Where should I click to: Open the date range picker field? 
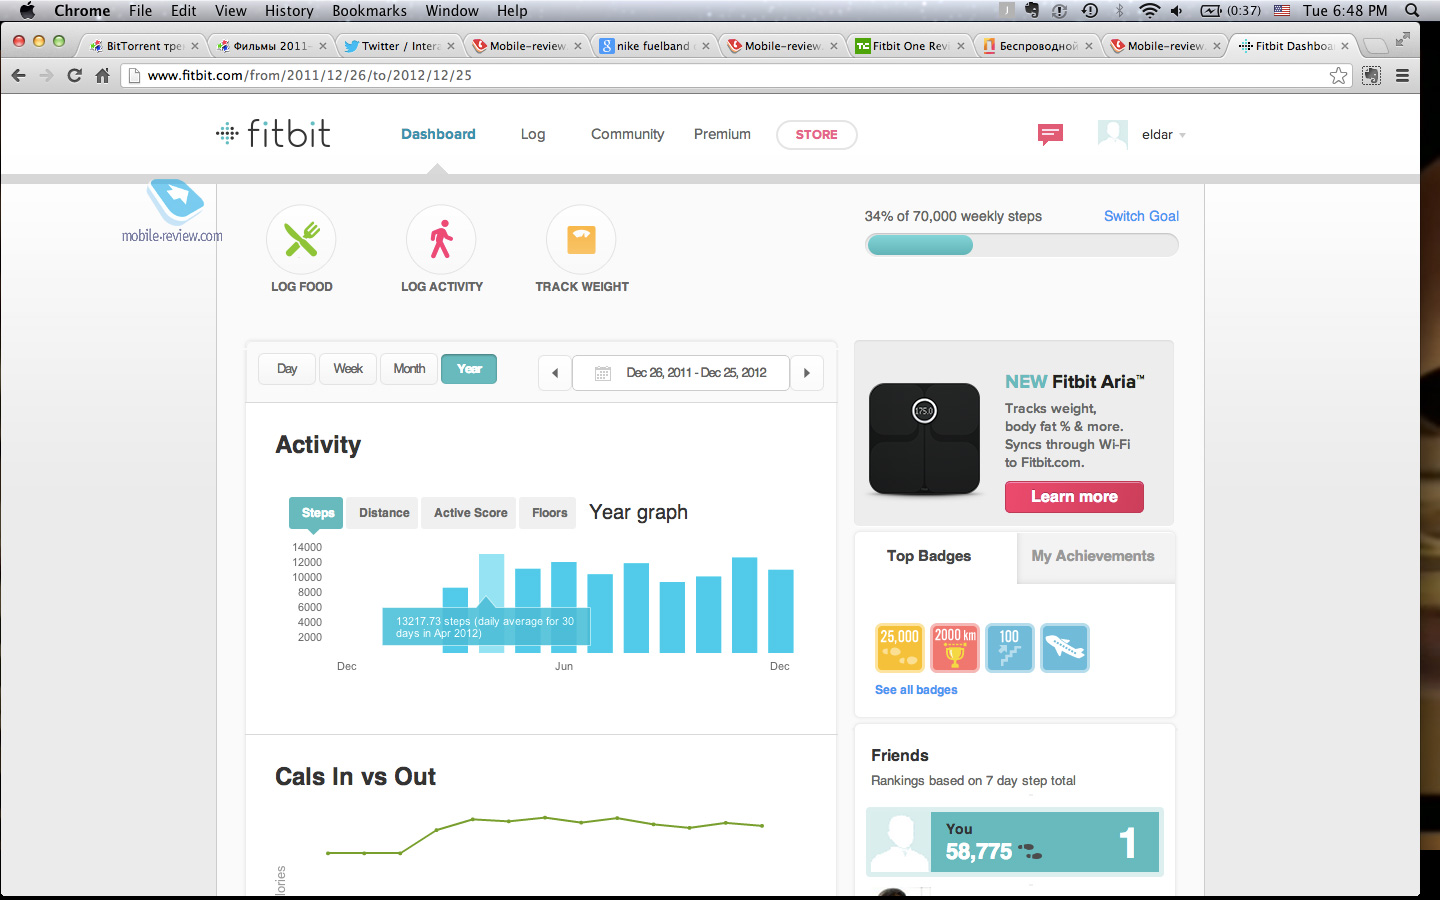[681, 373]
